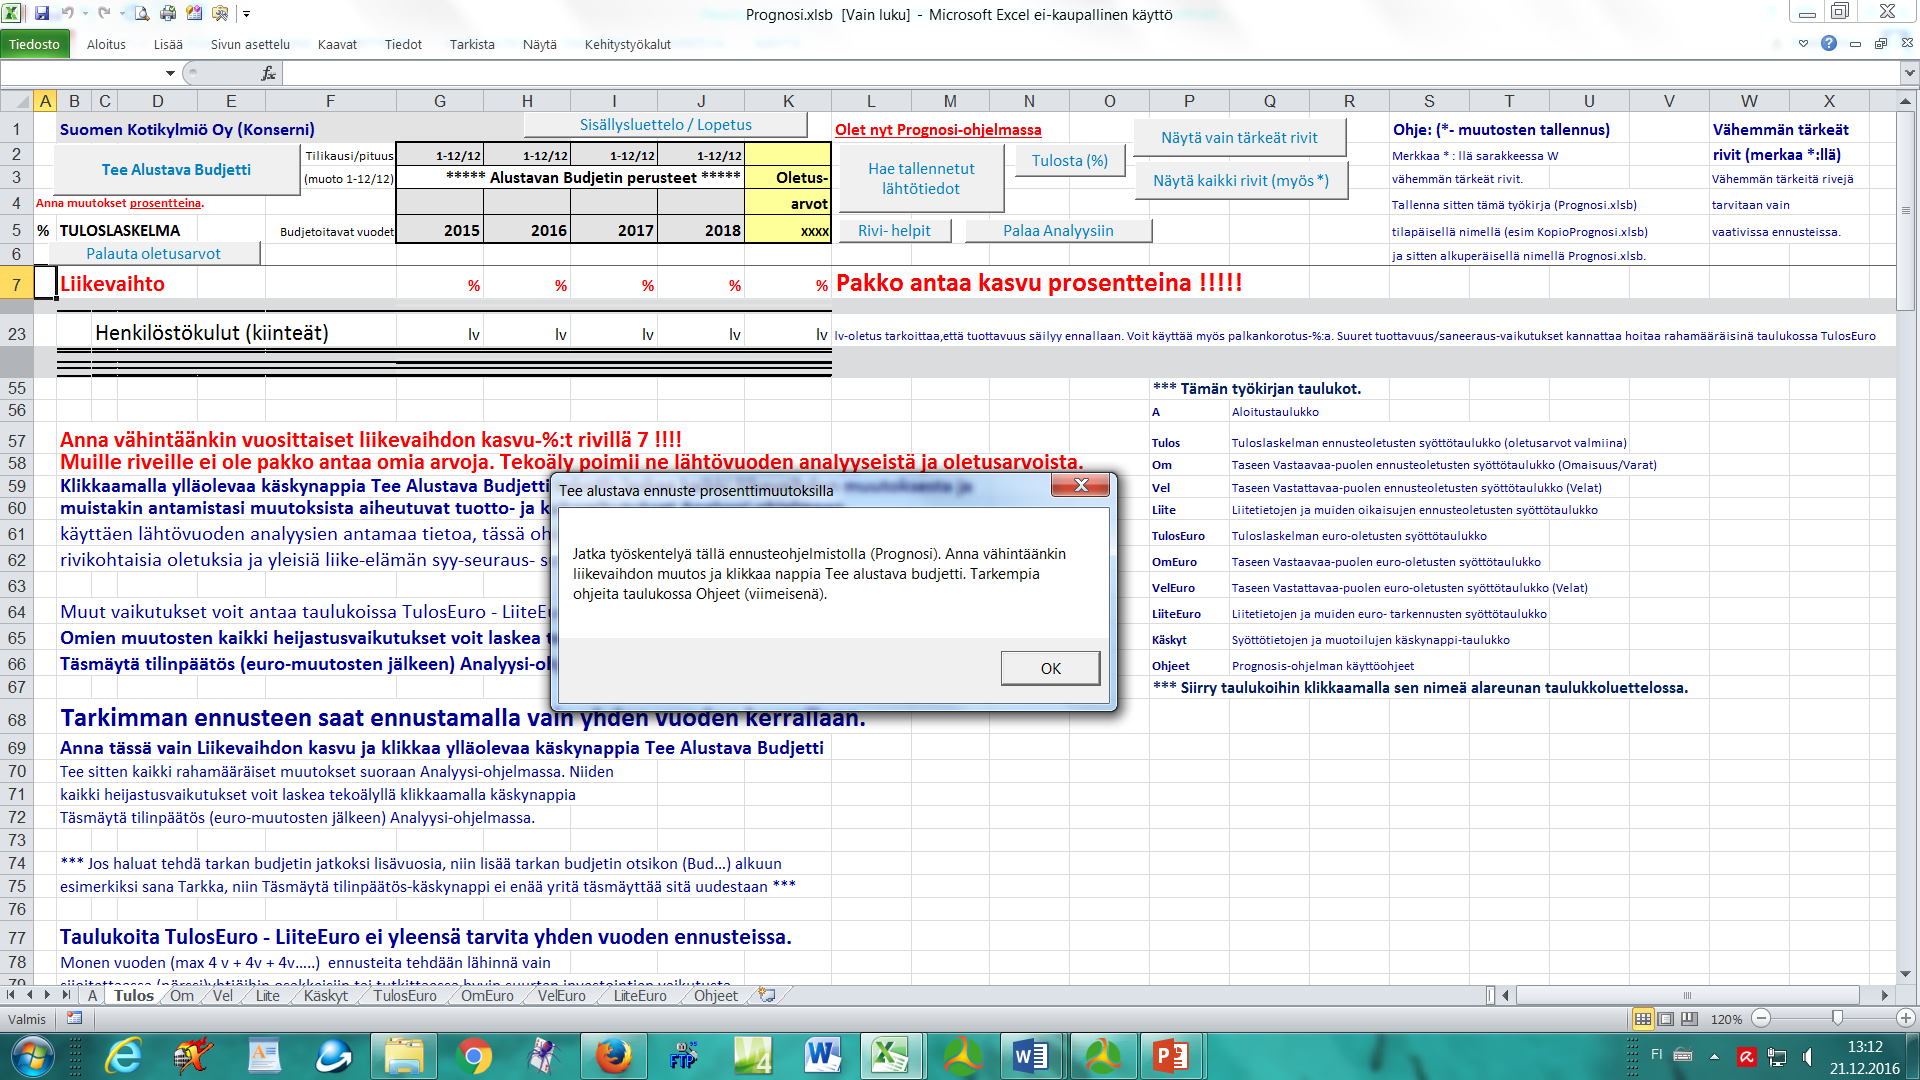Select column G header
The image size is (1920, 1080).
click(440, 101)
